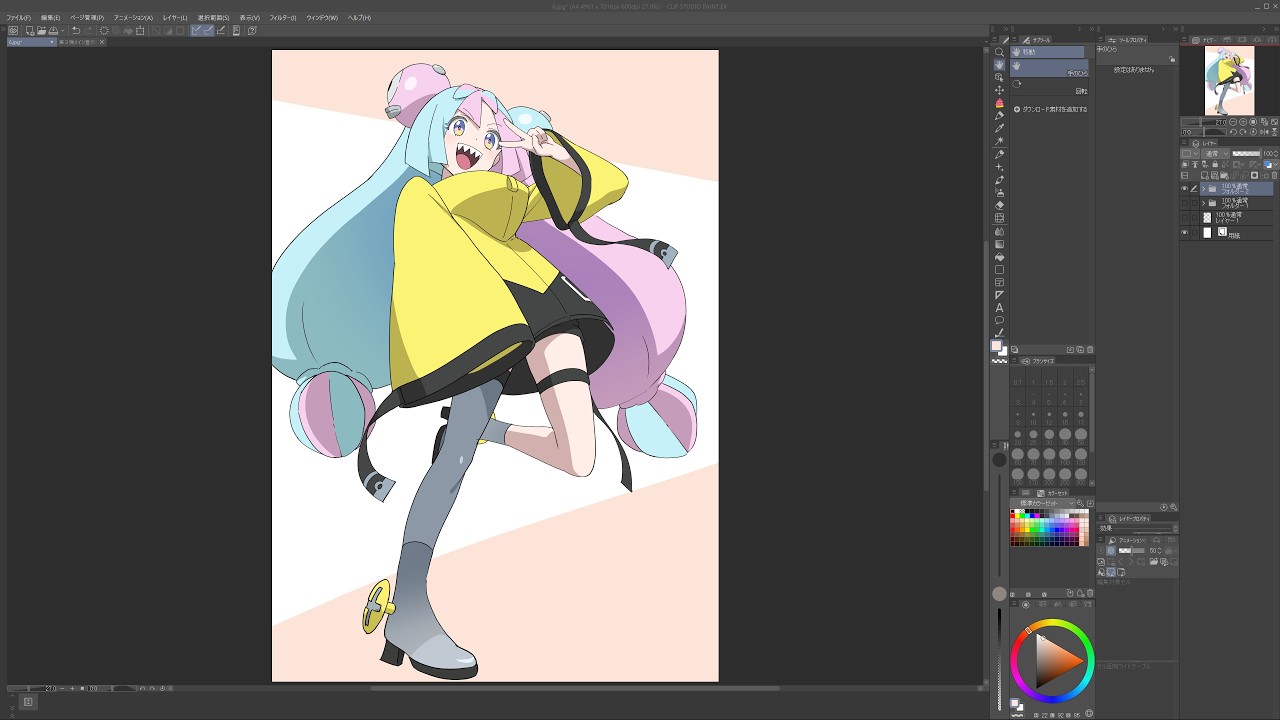Screen dimensions: 1280x720
Task: Open the ウィンドウ(W) menu
Action: pos(322,18)
